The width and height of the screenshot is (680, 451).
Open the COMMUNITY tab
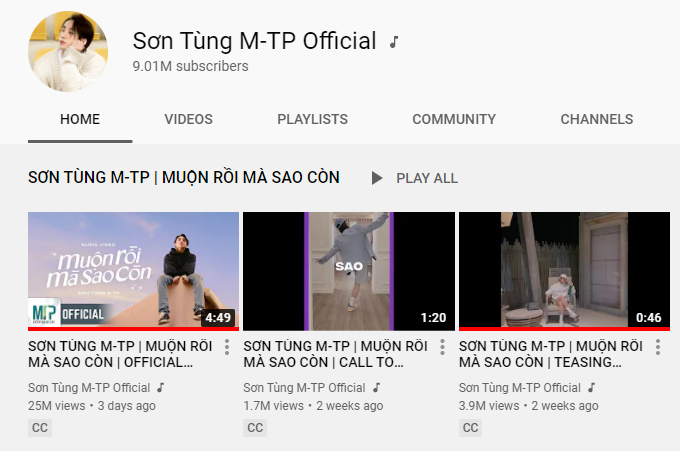pyautogui.click(x=454, y=119)
